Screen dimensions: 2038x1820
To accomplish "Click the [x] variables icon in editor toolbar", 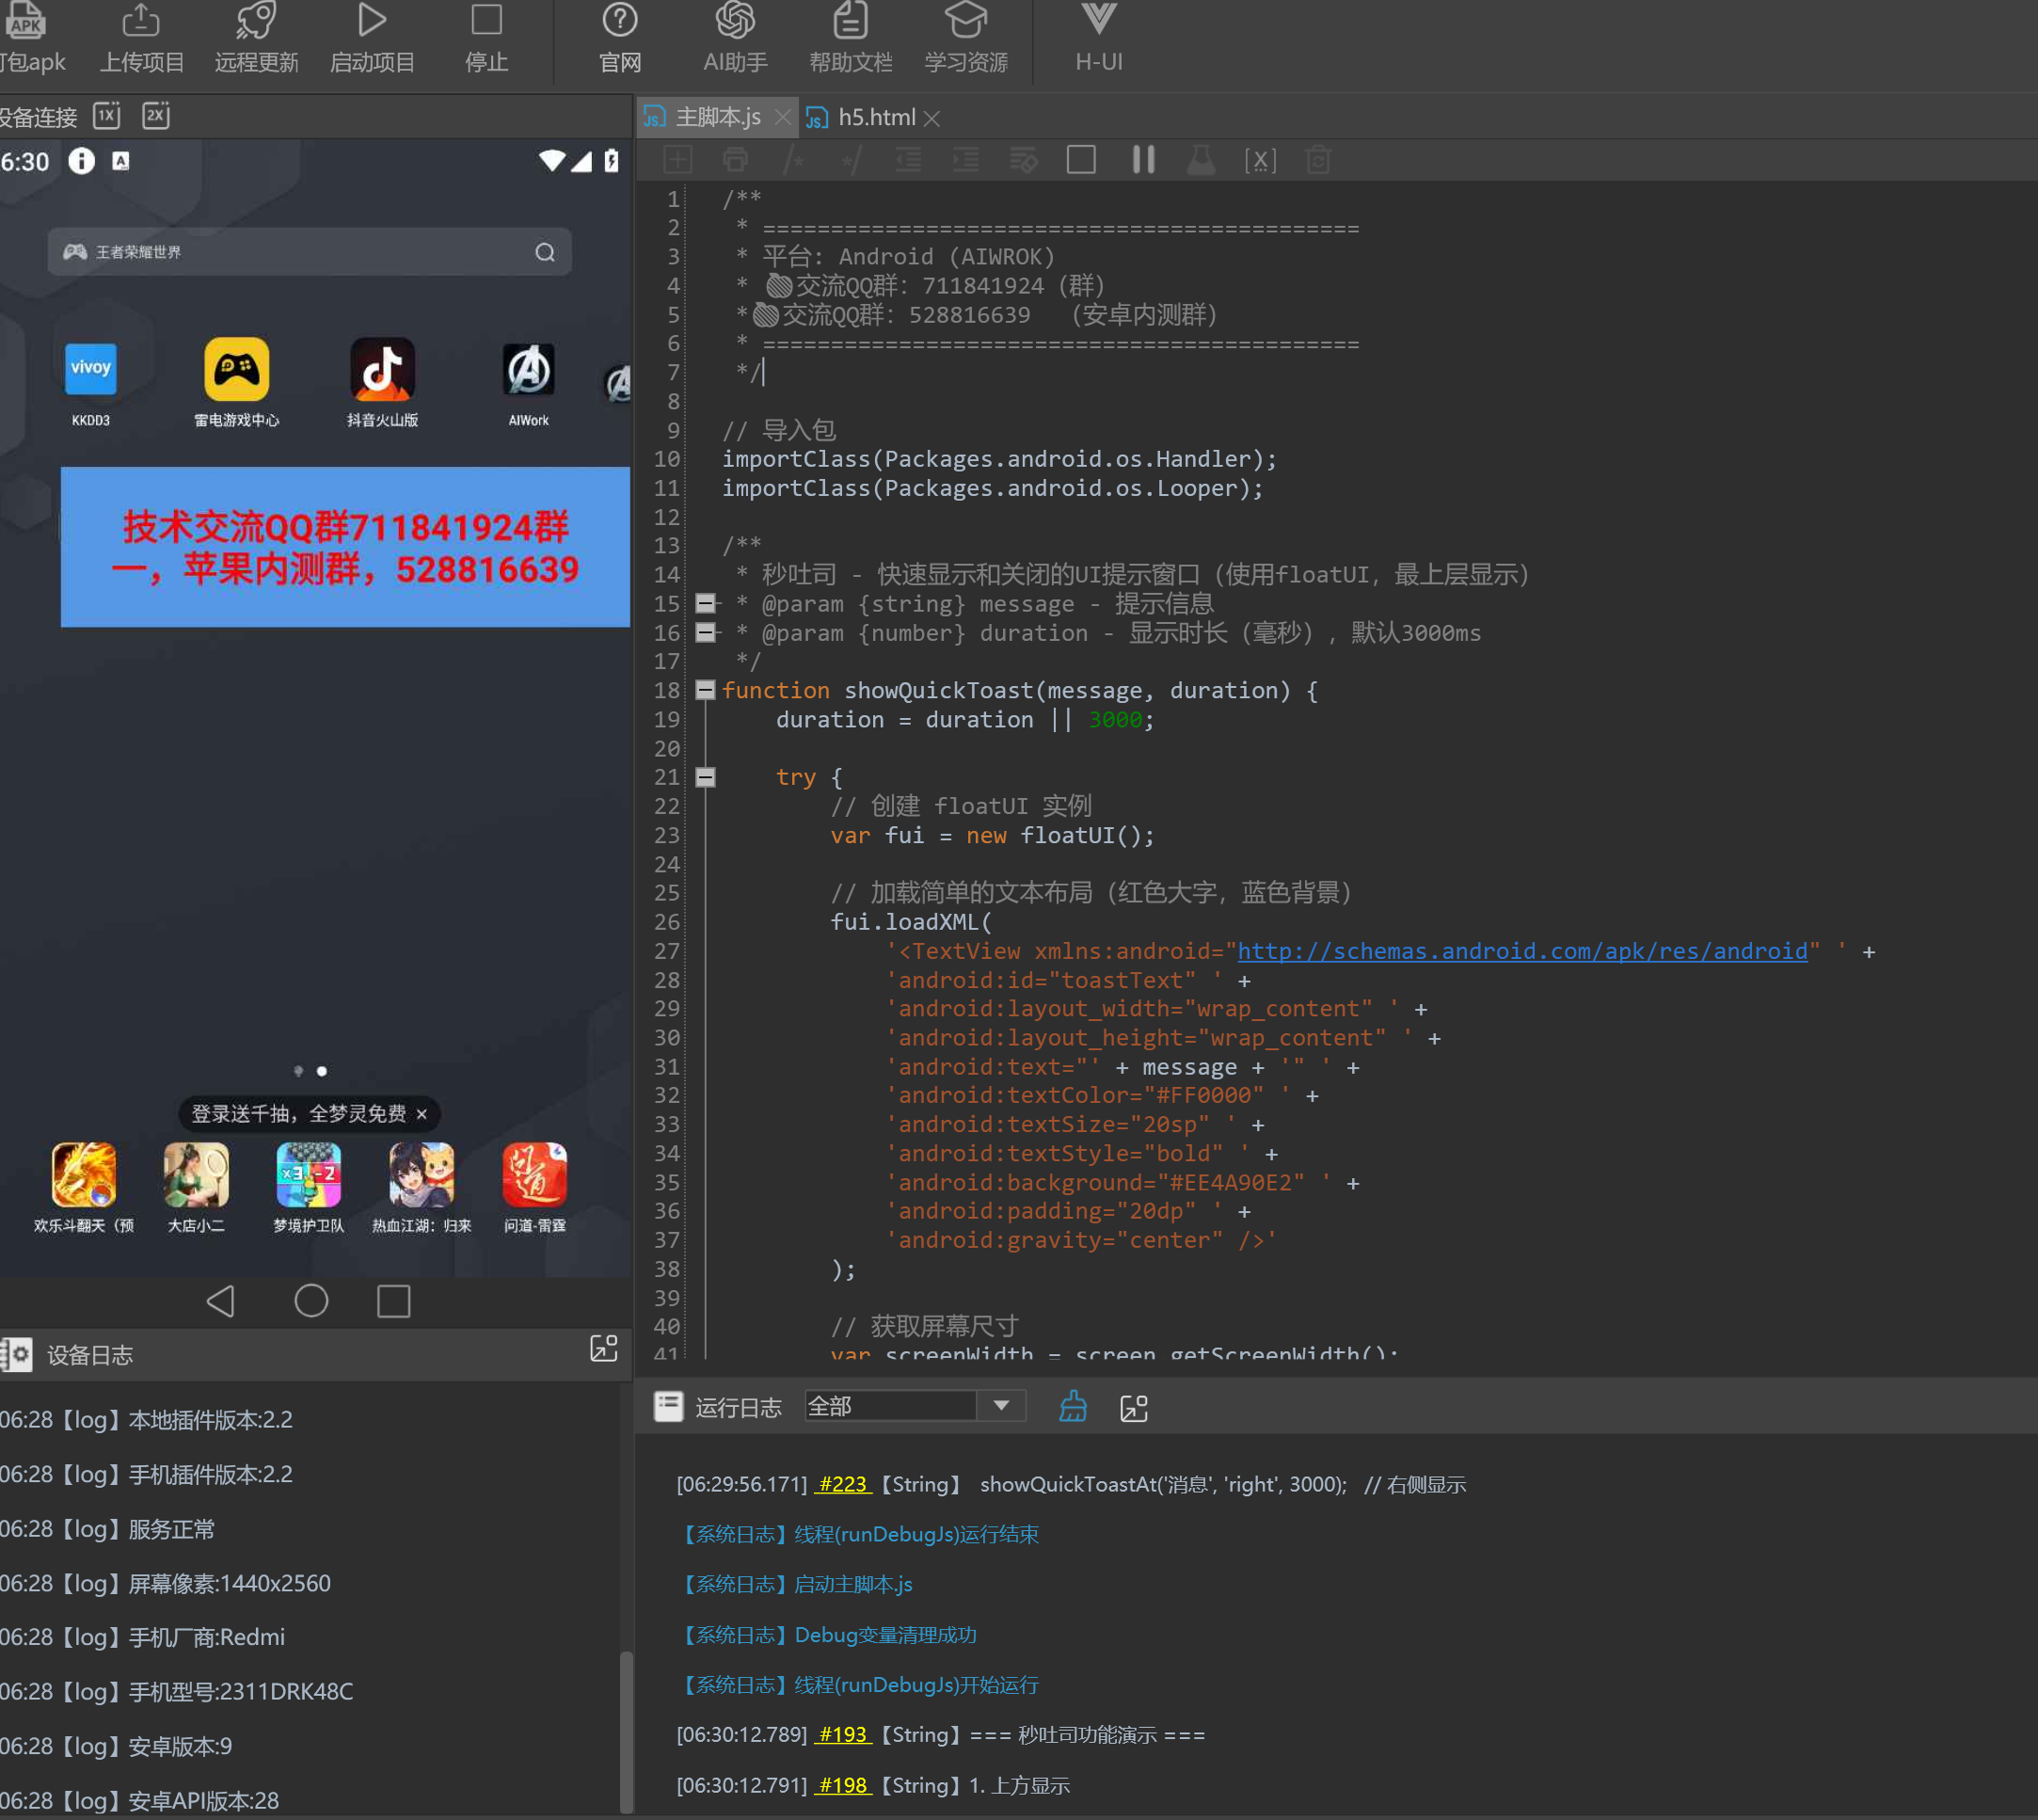I will point(1260,160).
